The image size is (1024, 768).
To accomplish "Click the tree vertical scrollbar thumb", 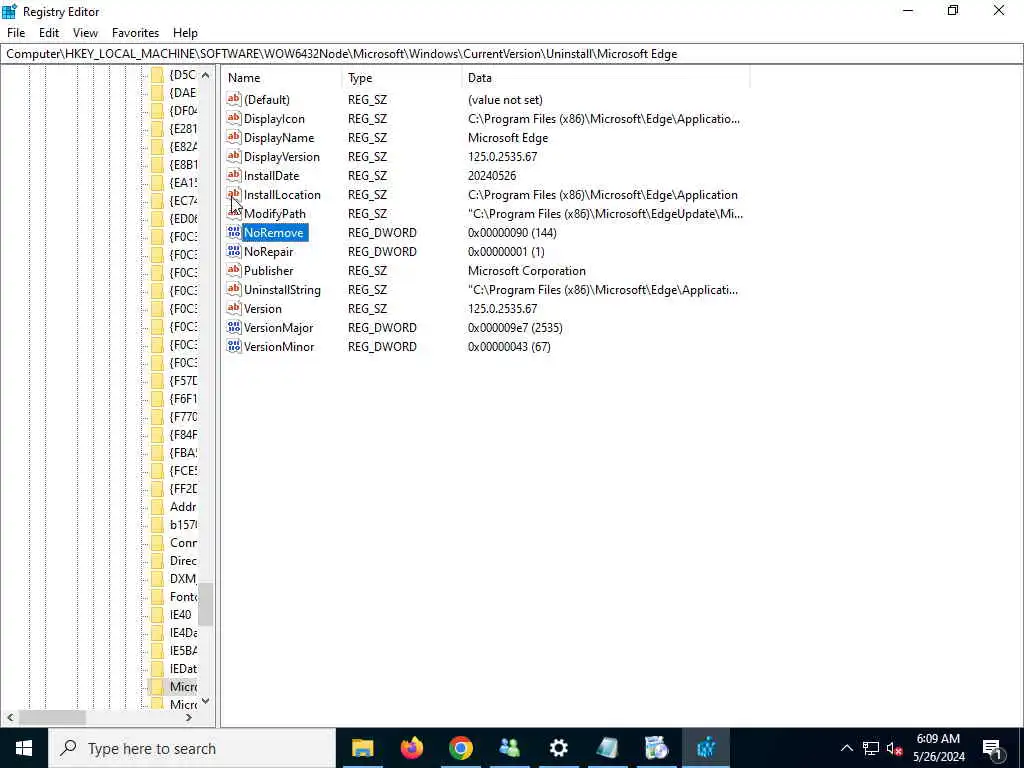I will pyautogui.click(x=205, y=604).
